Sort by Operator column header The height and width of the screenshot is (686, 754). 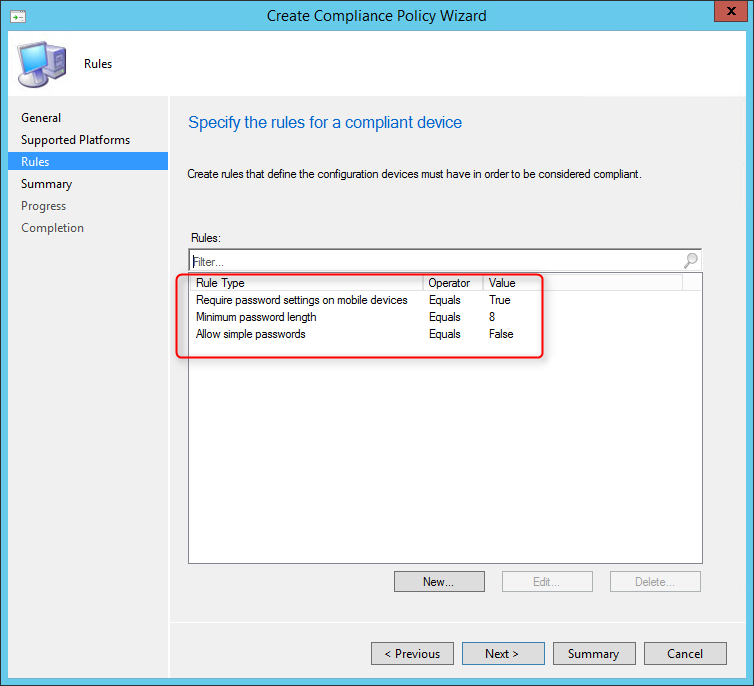coord(453,283)
